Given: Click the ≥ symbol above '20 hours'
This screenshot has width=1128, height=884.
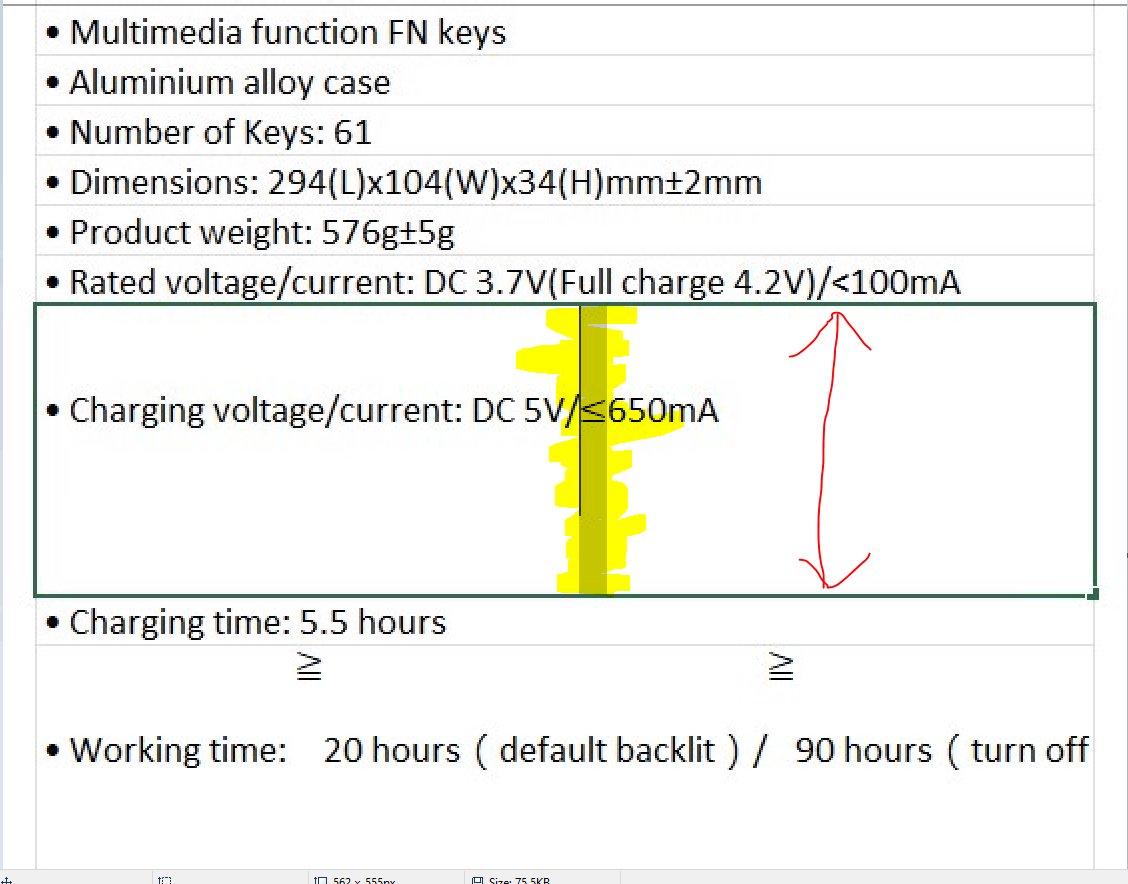Looking at the screenshot, I should pyautogui.click(x=309, y=667).
